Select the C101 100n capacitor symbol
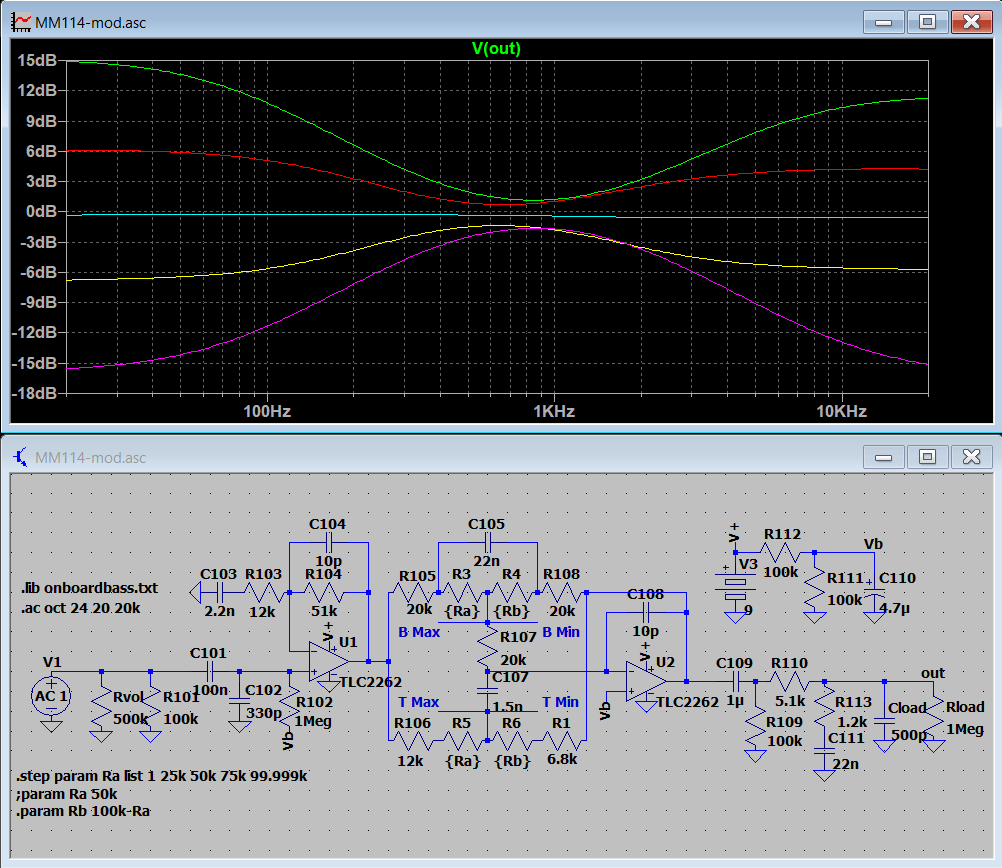Screen dimensions: 1002x868 [x=209, y=671]
